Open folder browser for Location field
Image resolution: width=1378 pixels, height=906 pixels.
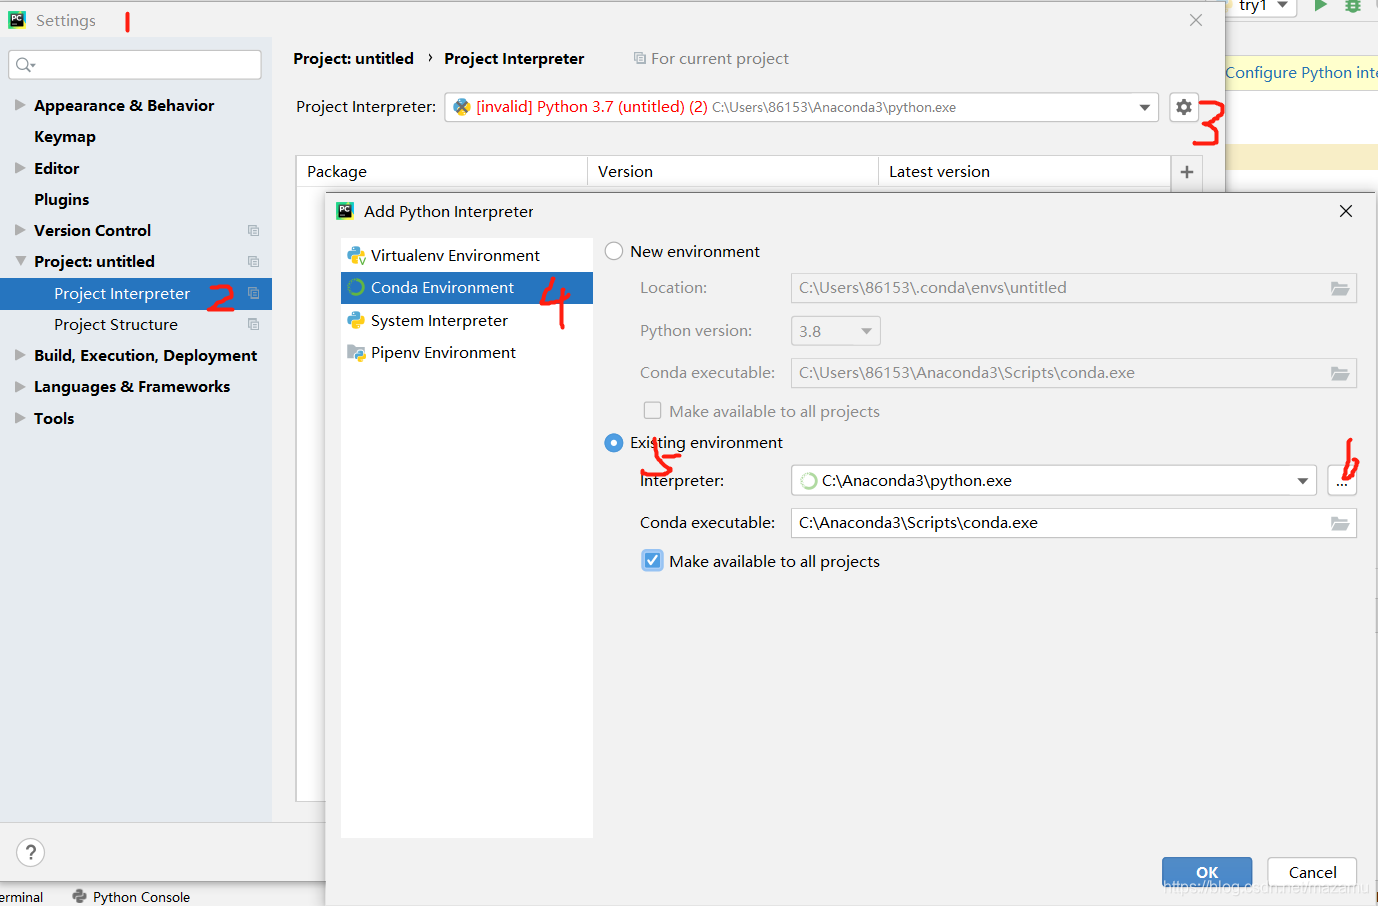pyautogui.click(x=1340, y=288)
